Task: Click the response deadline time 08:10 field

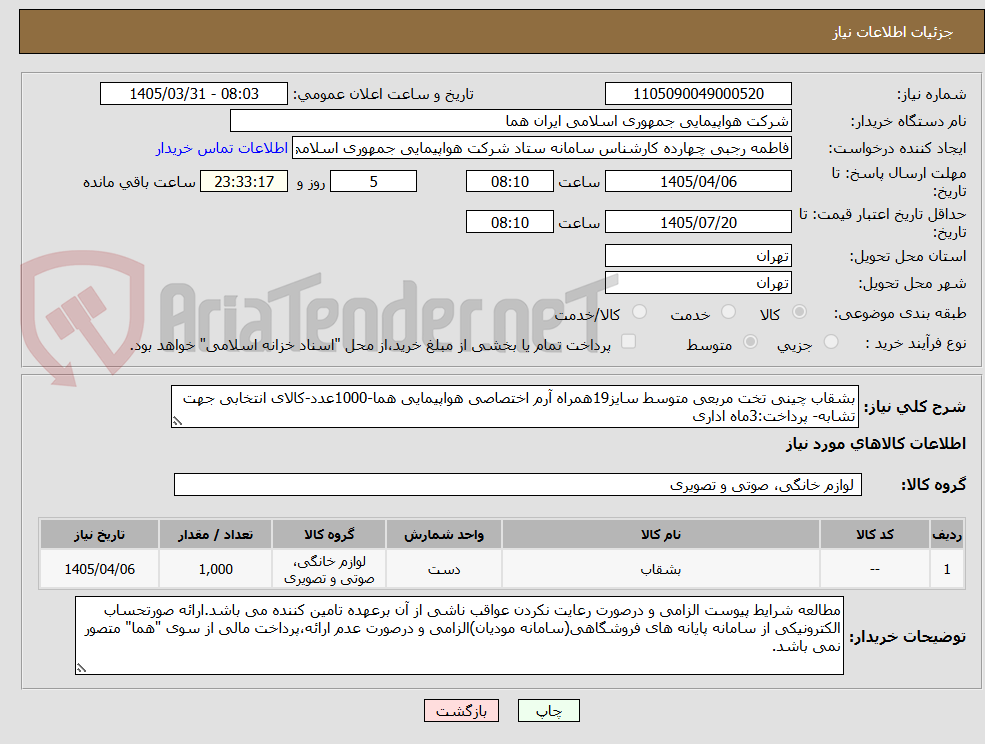Action: pos(509,182)
